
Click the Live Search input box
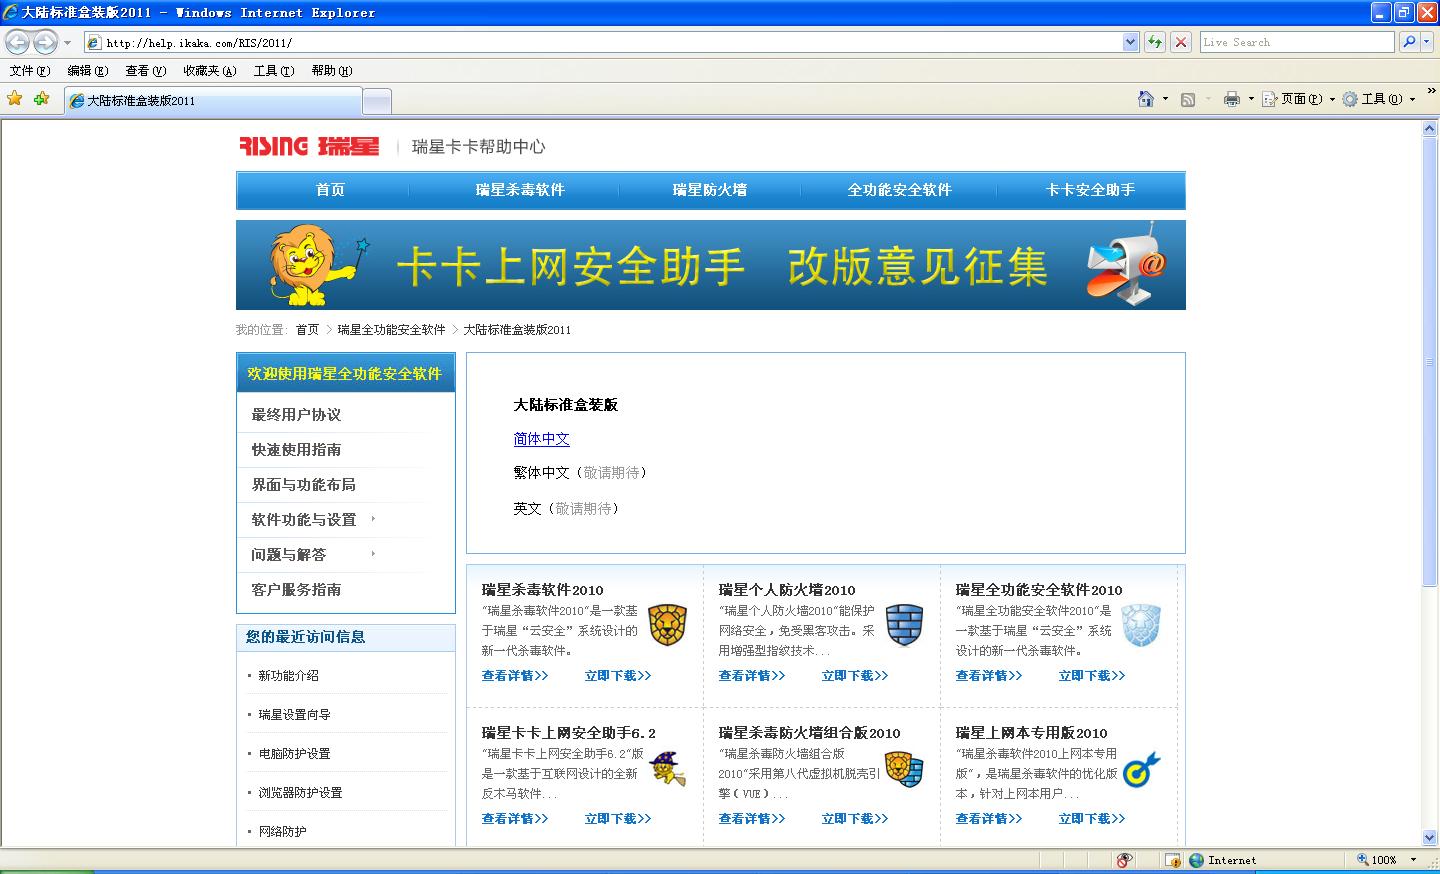tap(1297, 42)
